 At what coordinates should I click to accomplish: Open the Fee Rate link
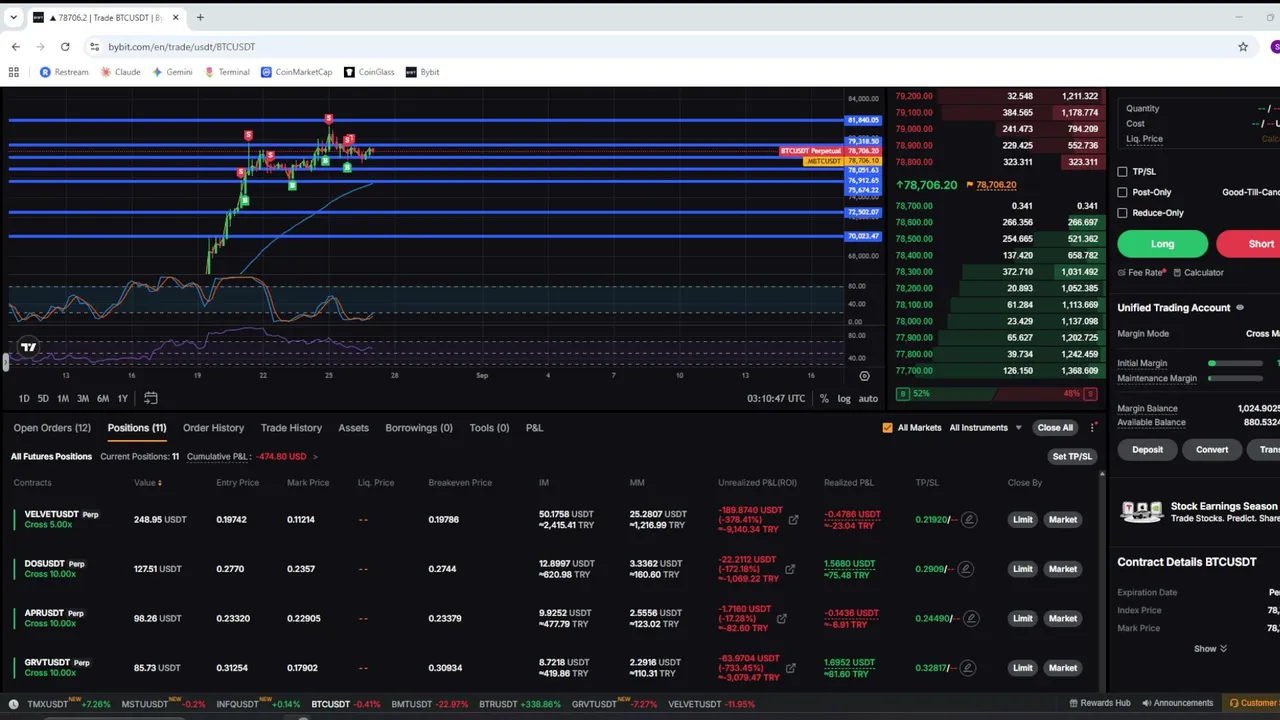[1143, 272]
